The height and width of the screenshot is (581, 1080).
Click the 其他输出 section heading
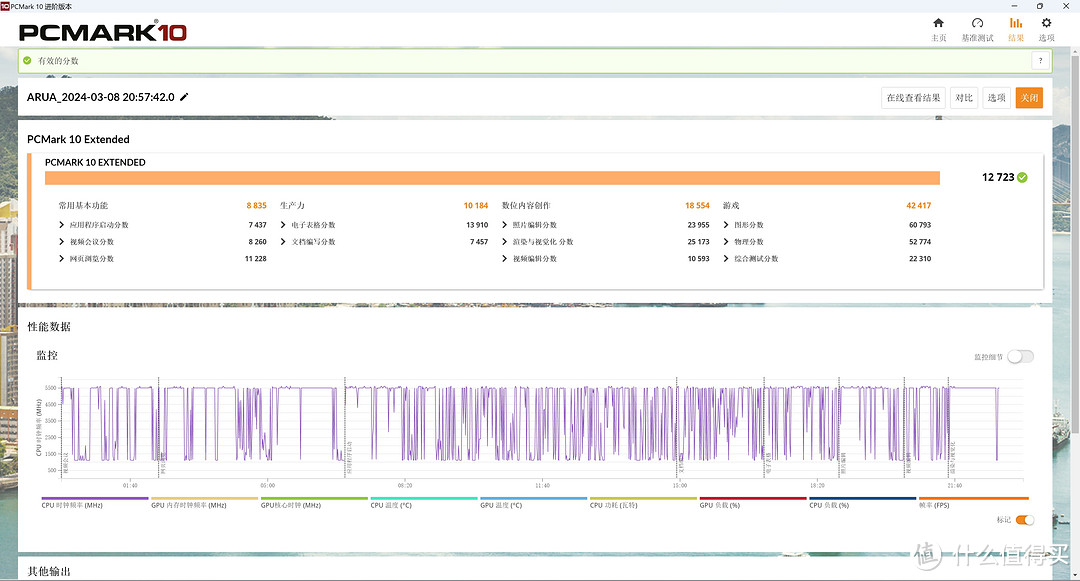click(x=49, y=571)
